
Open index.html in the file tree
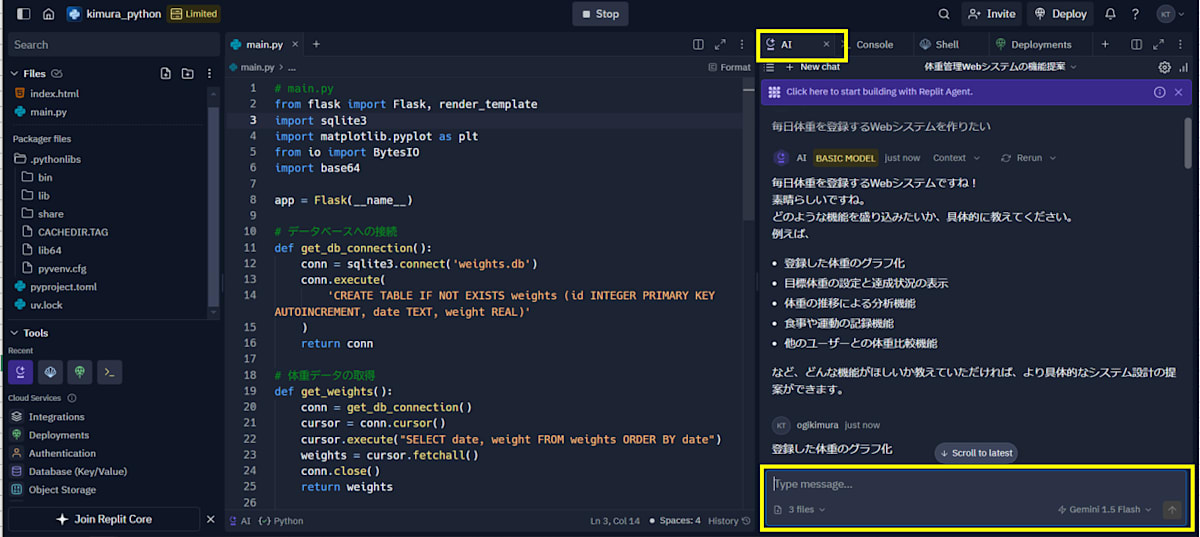[54, 93]
